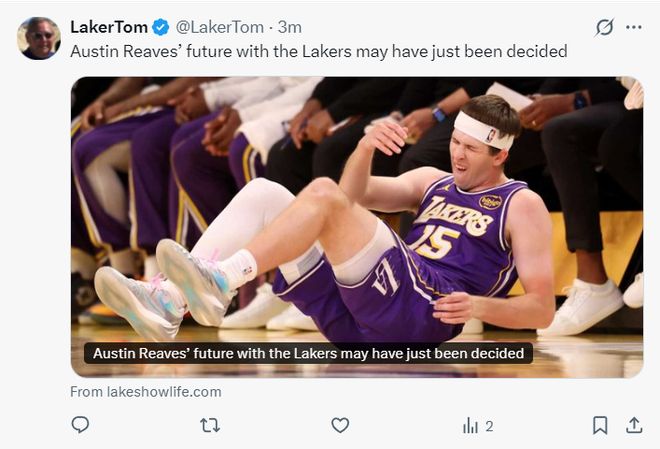
Task: Open the LakerTom display name link
Action: (x=109, y=27)
